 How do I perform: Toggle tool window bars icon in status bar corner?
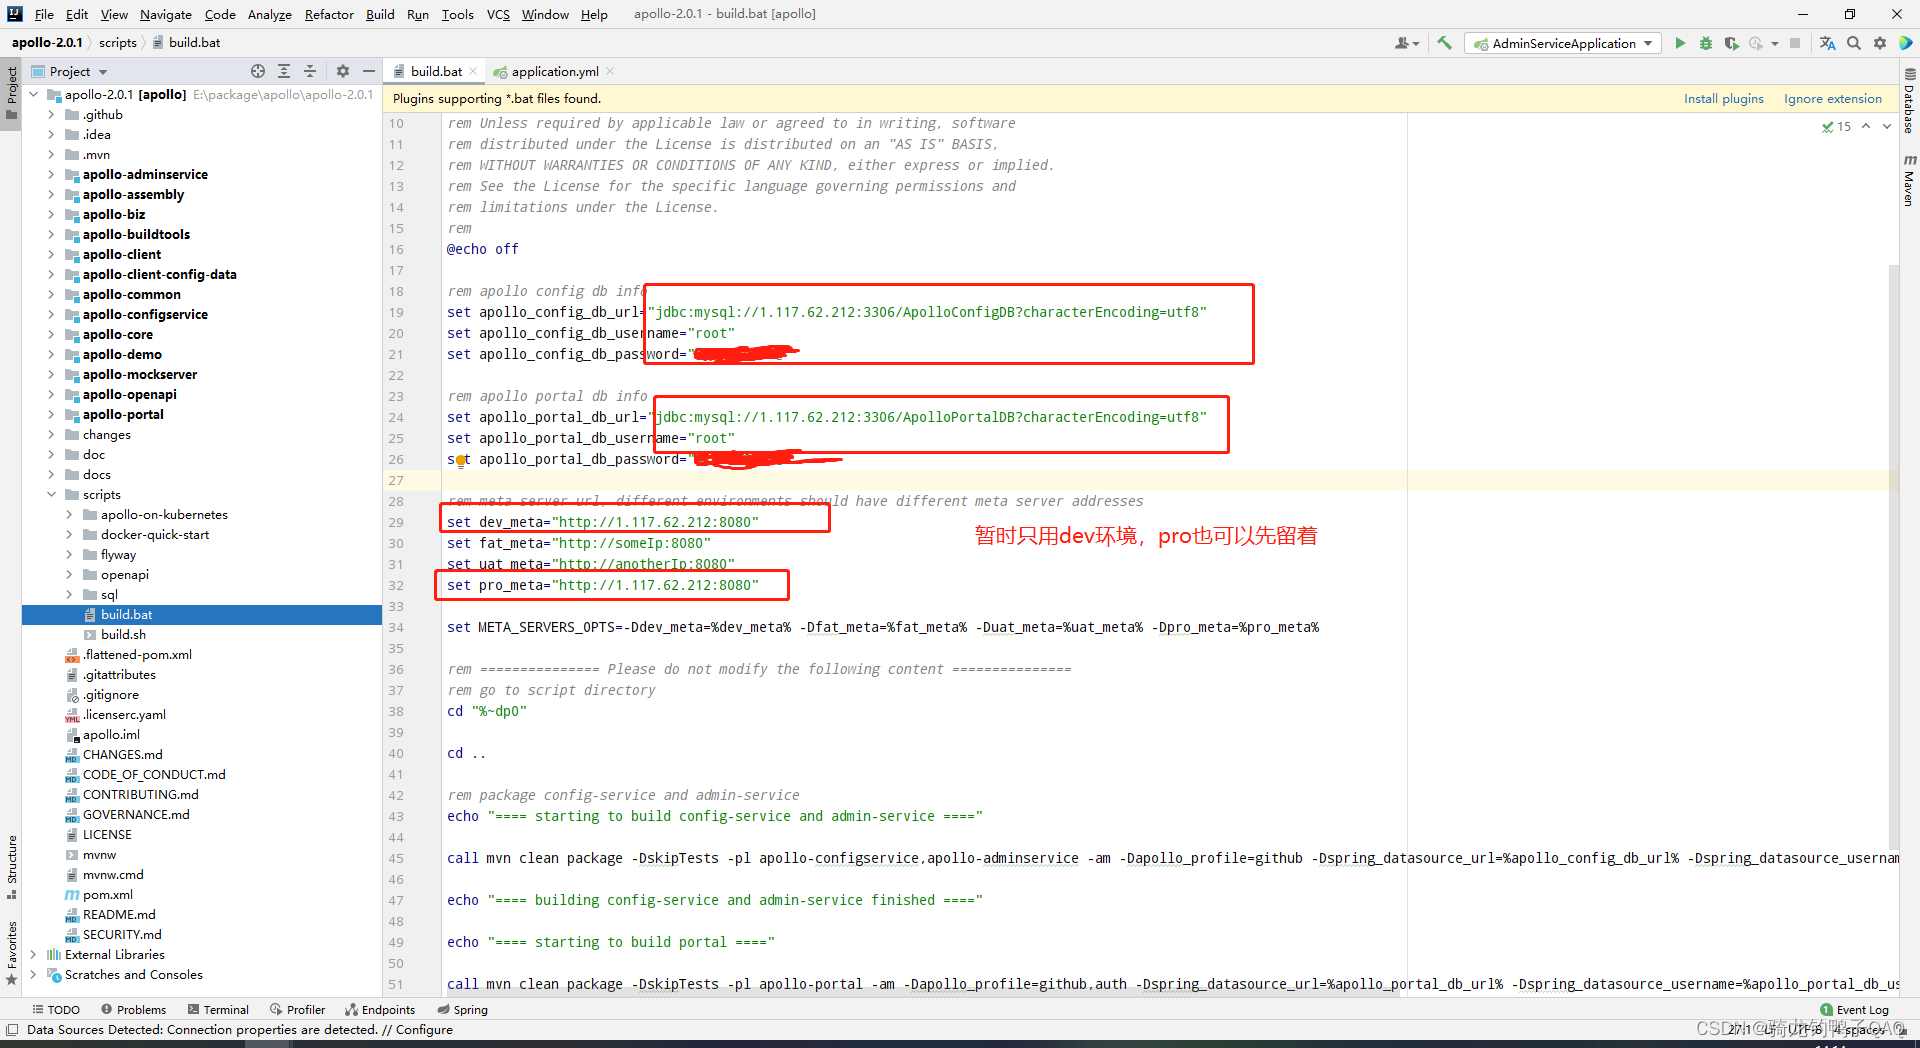(12, 1030)
